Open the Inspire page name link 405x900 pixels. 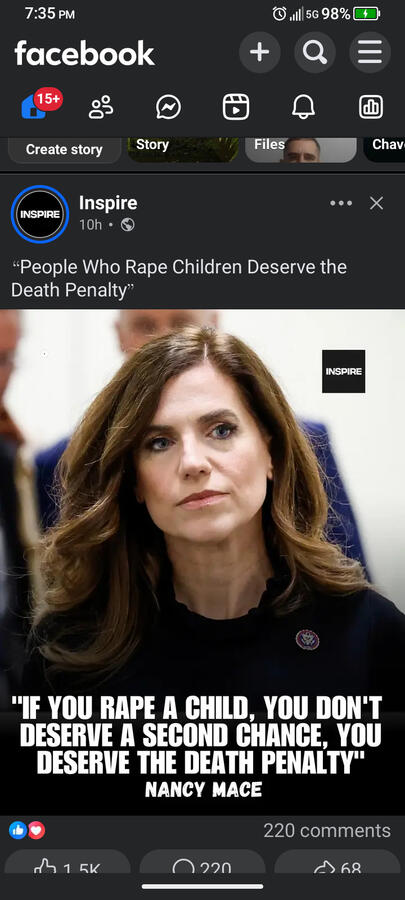pyautogui.click(x=108, y=203)
